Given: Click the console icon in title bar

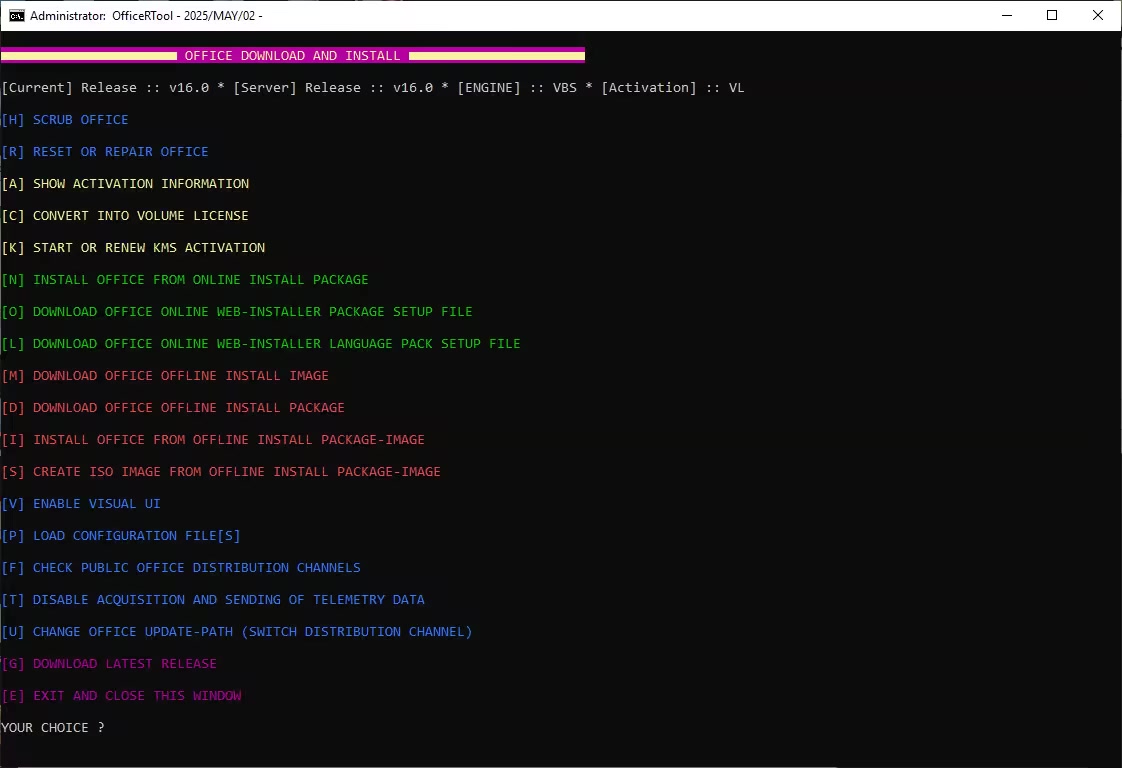Looking at the screenshot, I should tap(16, 16).
